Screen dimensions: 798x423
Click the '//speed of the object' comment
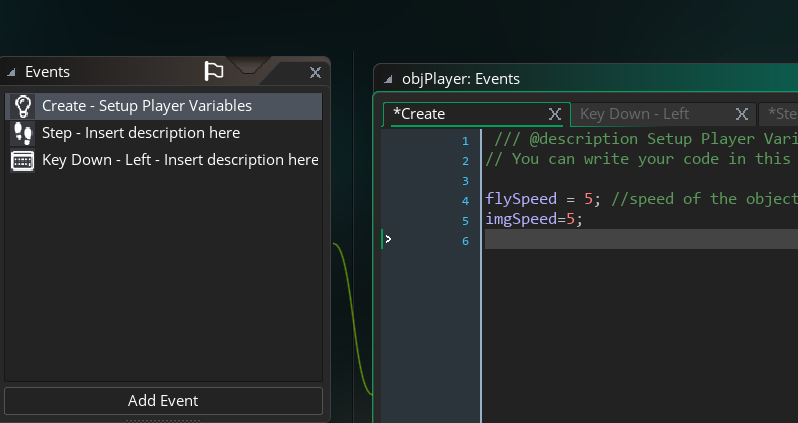coord(704,199)
